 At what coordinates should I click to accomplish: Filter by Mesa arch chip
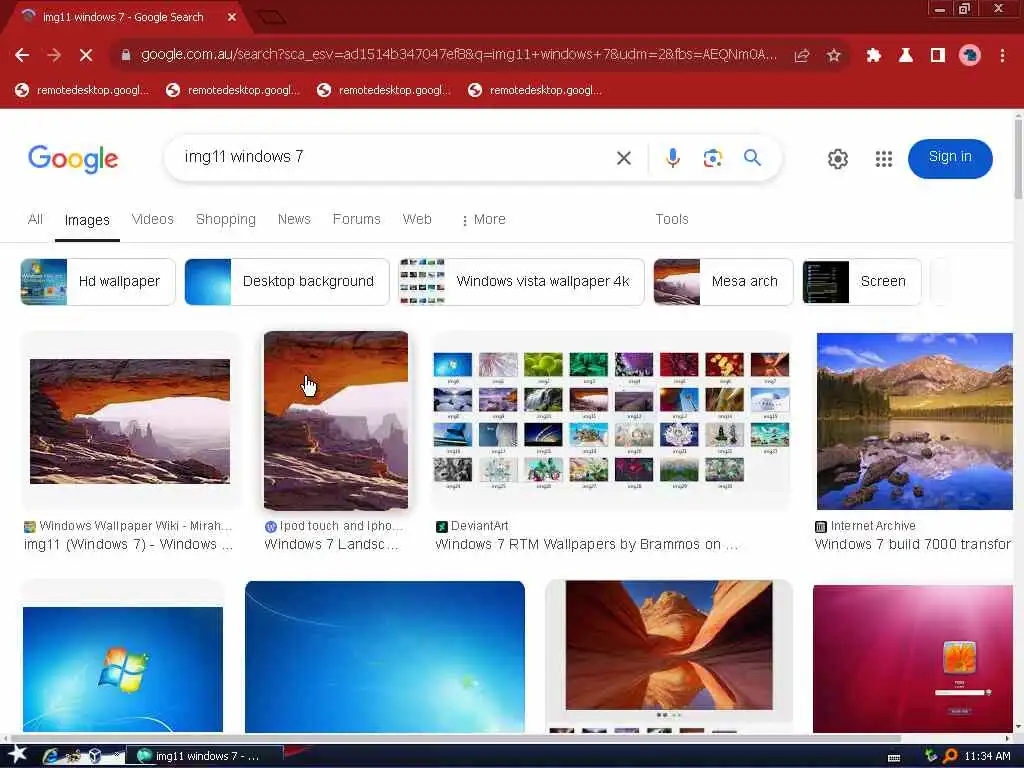tap(723, 281)
